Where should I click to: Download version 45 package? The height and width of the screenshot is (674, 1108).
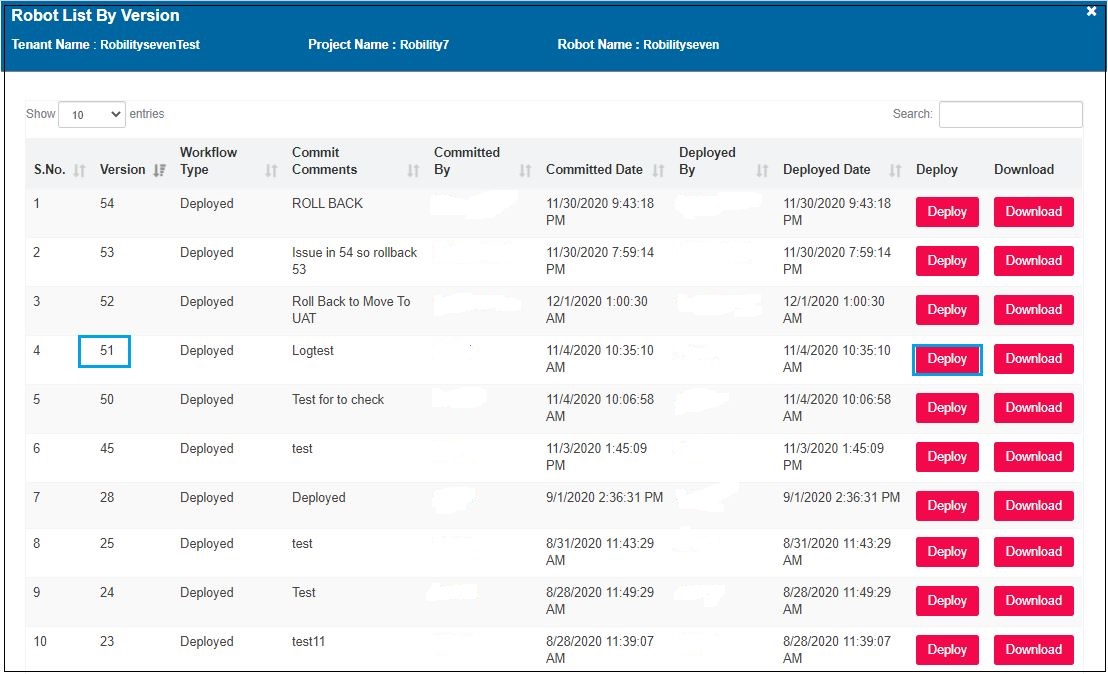click(x=1033, y=457)
